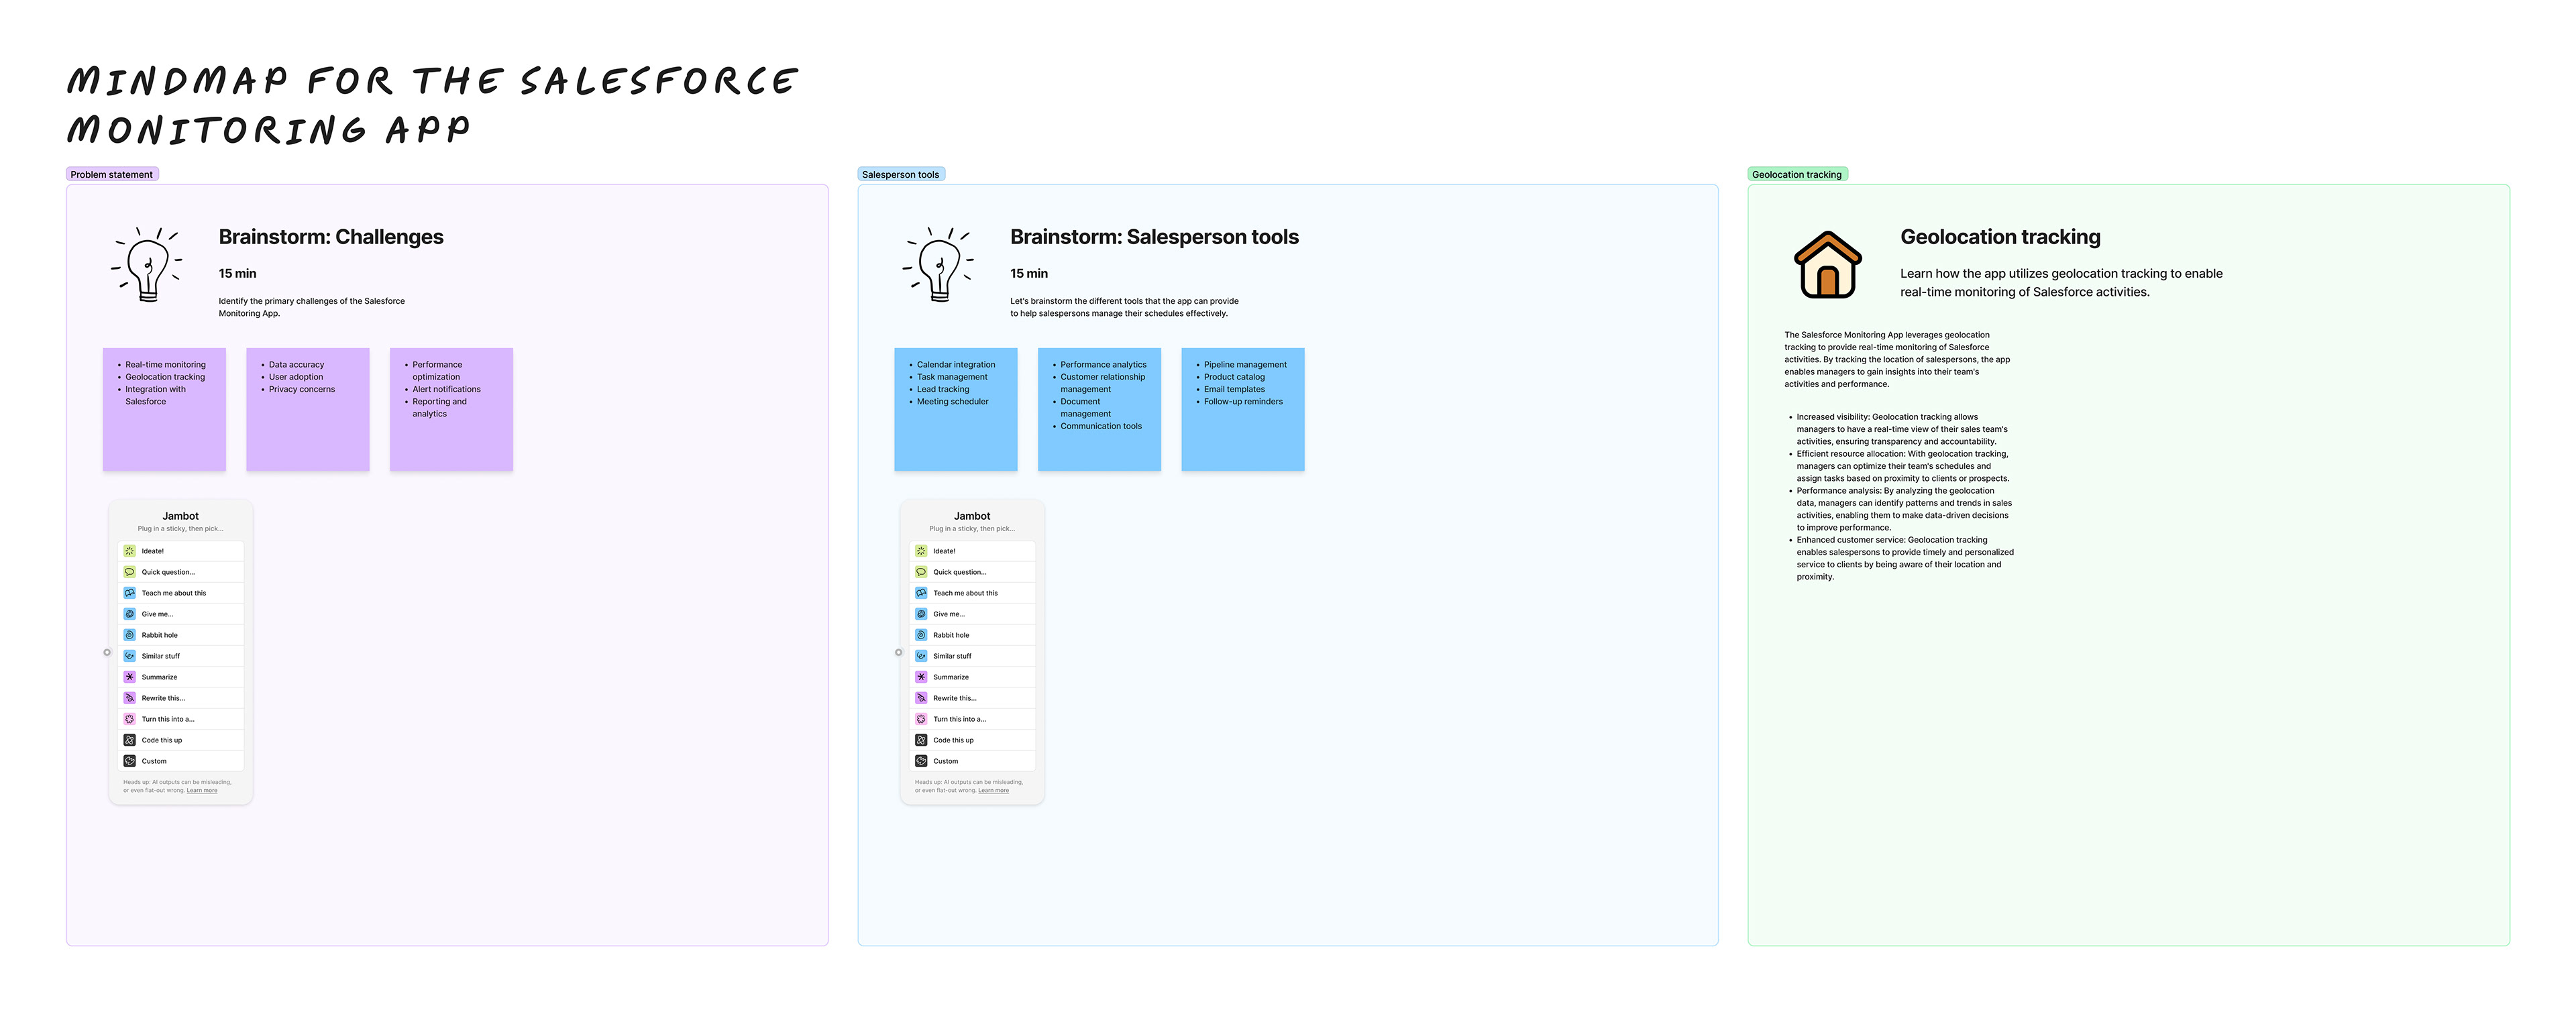This screenshot has width=2576, height=1012.
Task: Select purple sticky listing Data accuracy
Action: [x=308, y=409]
